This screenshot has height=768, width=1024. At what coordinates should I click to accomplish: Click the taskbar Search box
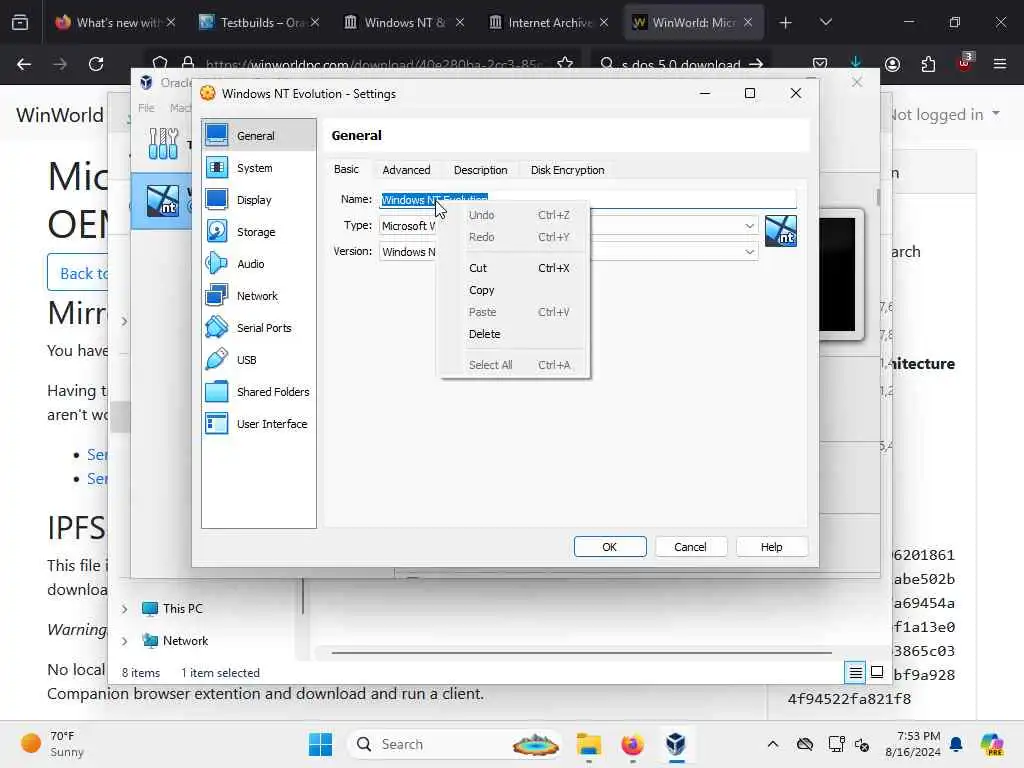pyautogui.click(x=456, y=744)
